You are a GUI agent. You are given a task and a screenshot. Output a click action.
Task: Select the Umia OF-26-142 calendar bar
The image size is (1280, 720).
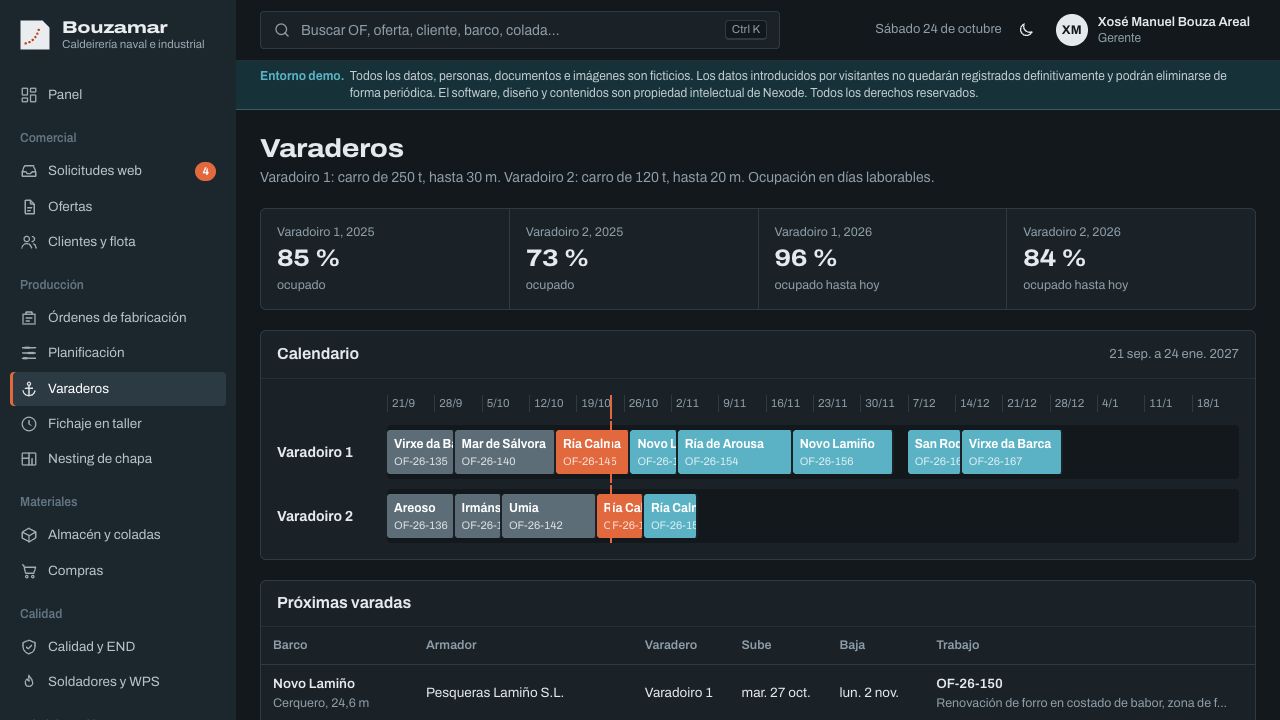pos(548,516)
